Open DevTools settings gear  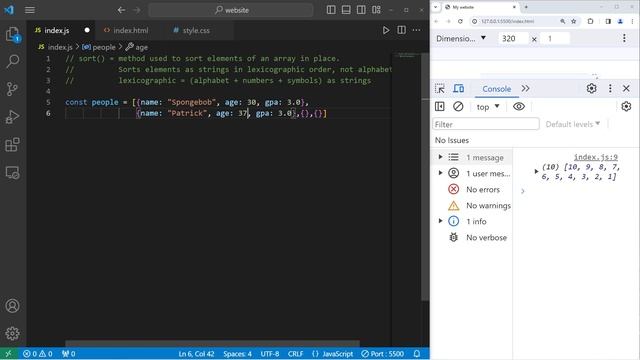pos(591,89)
